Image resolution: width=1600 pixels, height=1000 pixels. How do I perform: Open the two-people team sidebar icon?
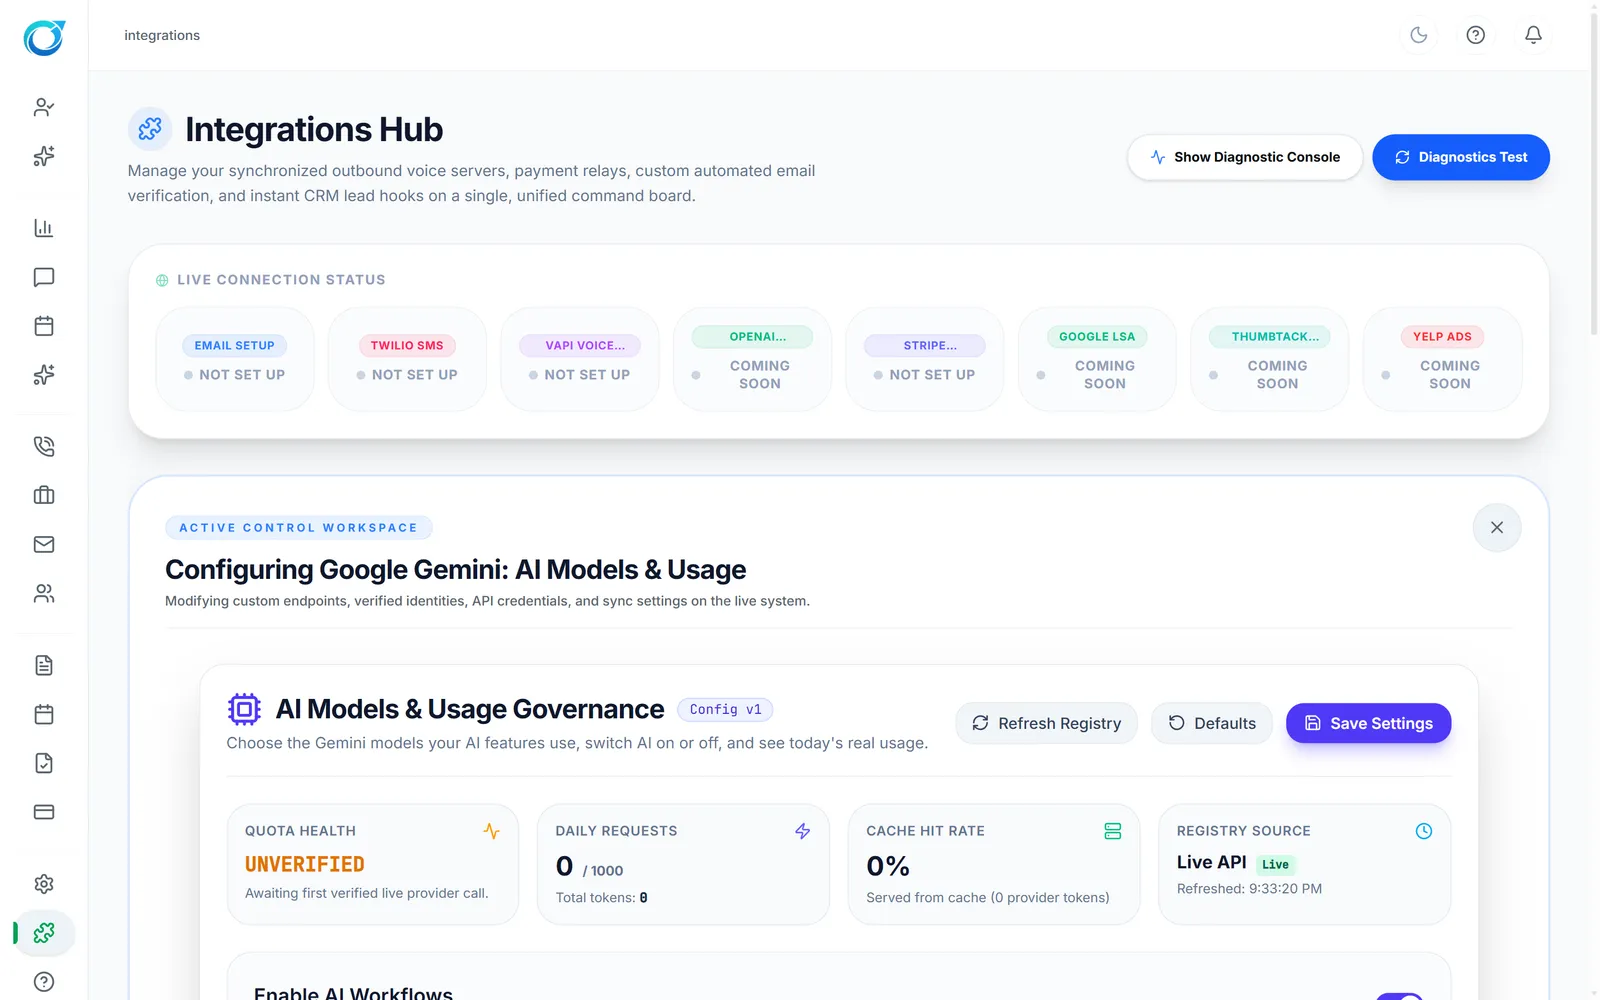pos(44,593)
